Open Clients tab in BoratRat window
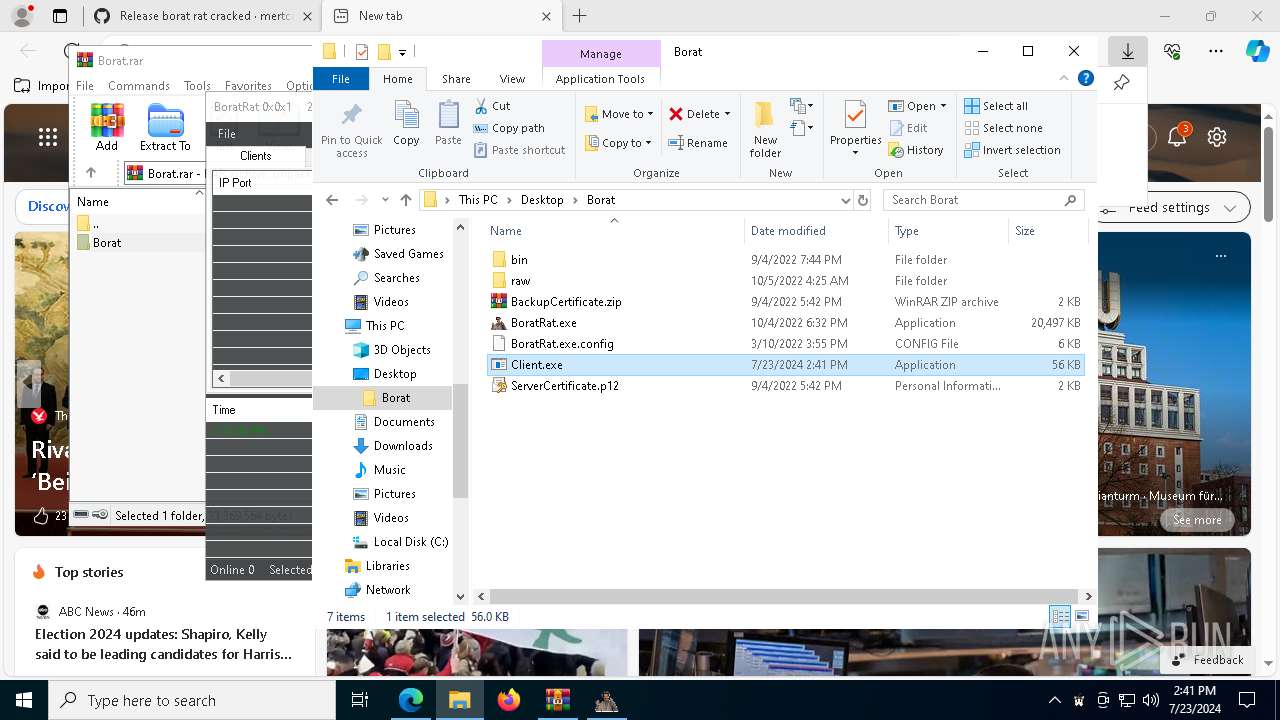Image resolution: width=1280 pixels, height=720 pixels. (x=256, y=156)
